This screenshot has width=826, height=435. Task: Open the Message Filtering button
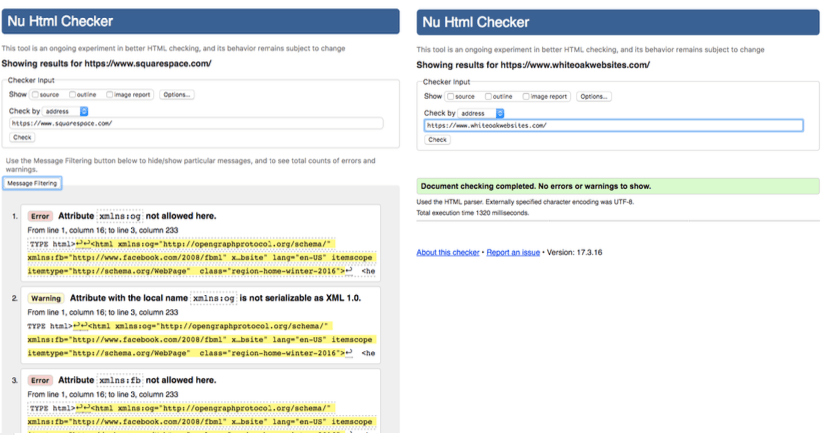[32, 183]
